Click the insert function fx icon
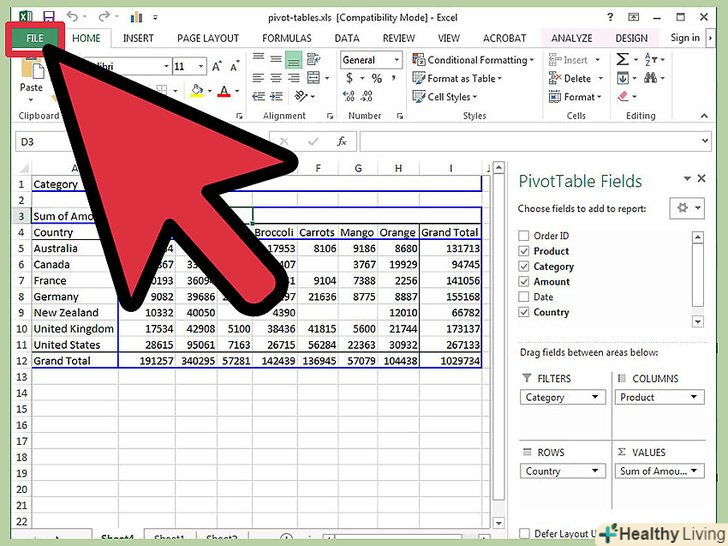 click(341, 142)
